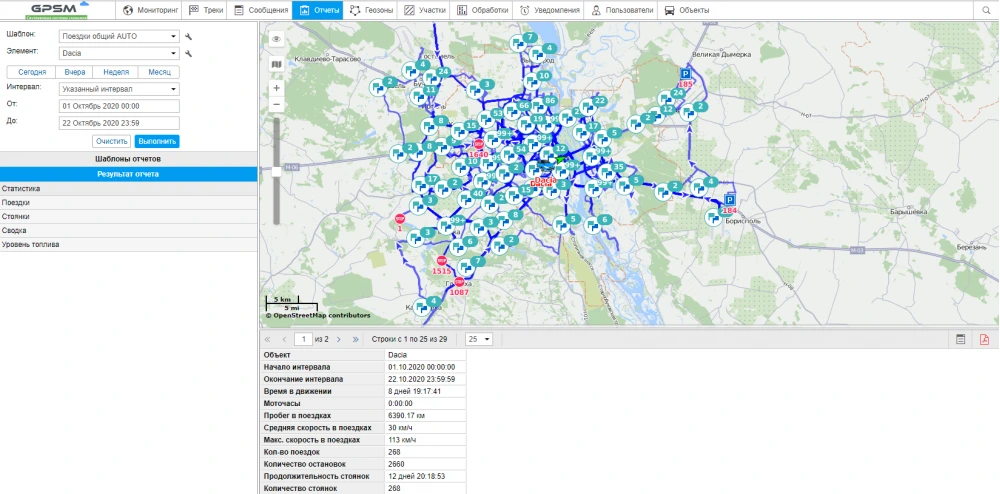
Task: Go to the first results page
Action: [267, 340]
